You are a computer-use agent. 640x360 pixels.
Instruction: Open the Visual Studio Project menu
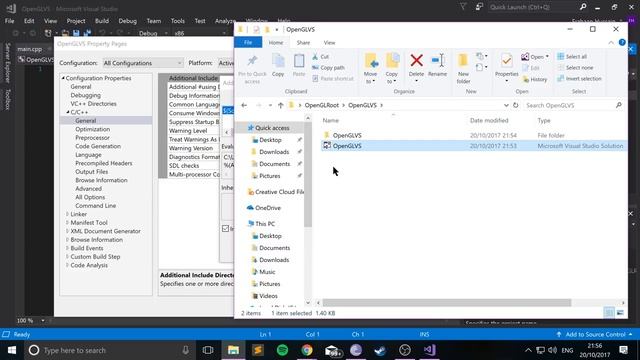click(x=76, y=21)
